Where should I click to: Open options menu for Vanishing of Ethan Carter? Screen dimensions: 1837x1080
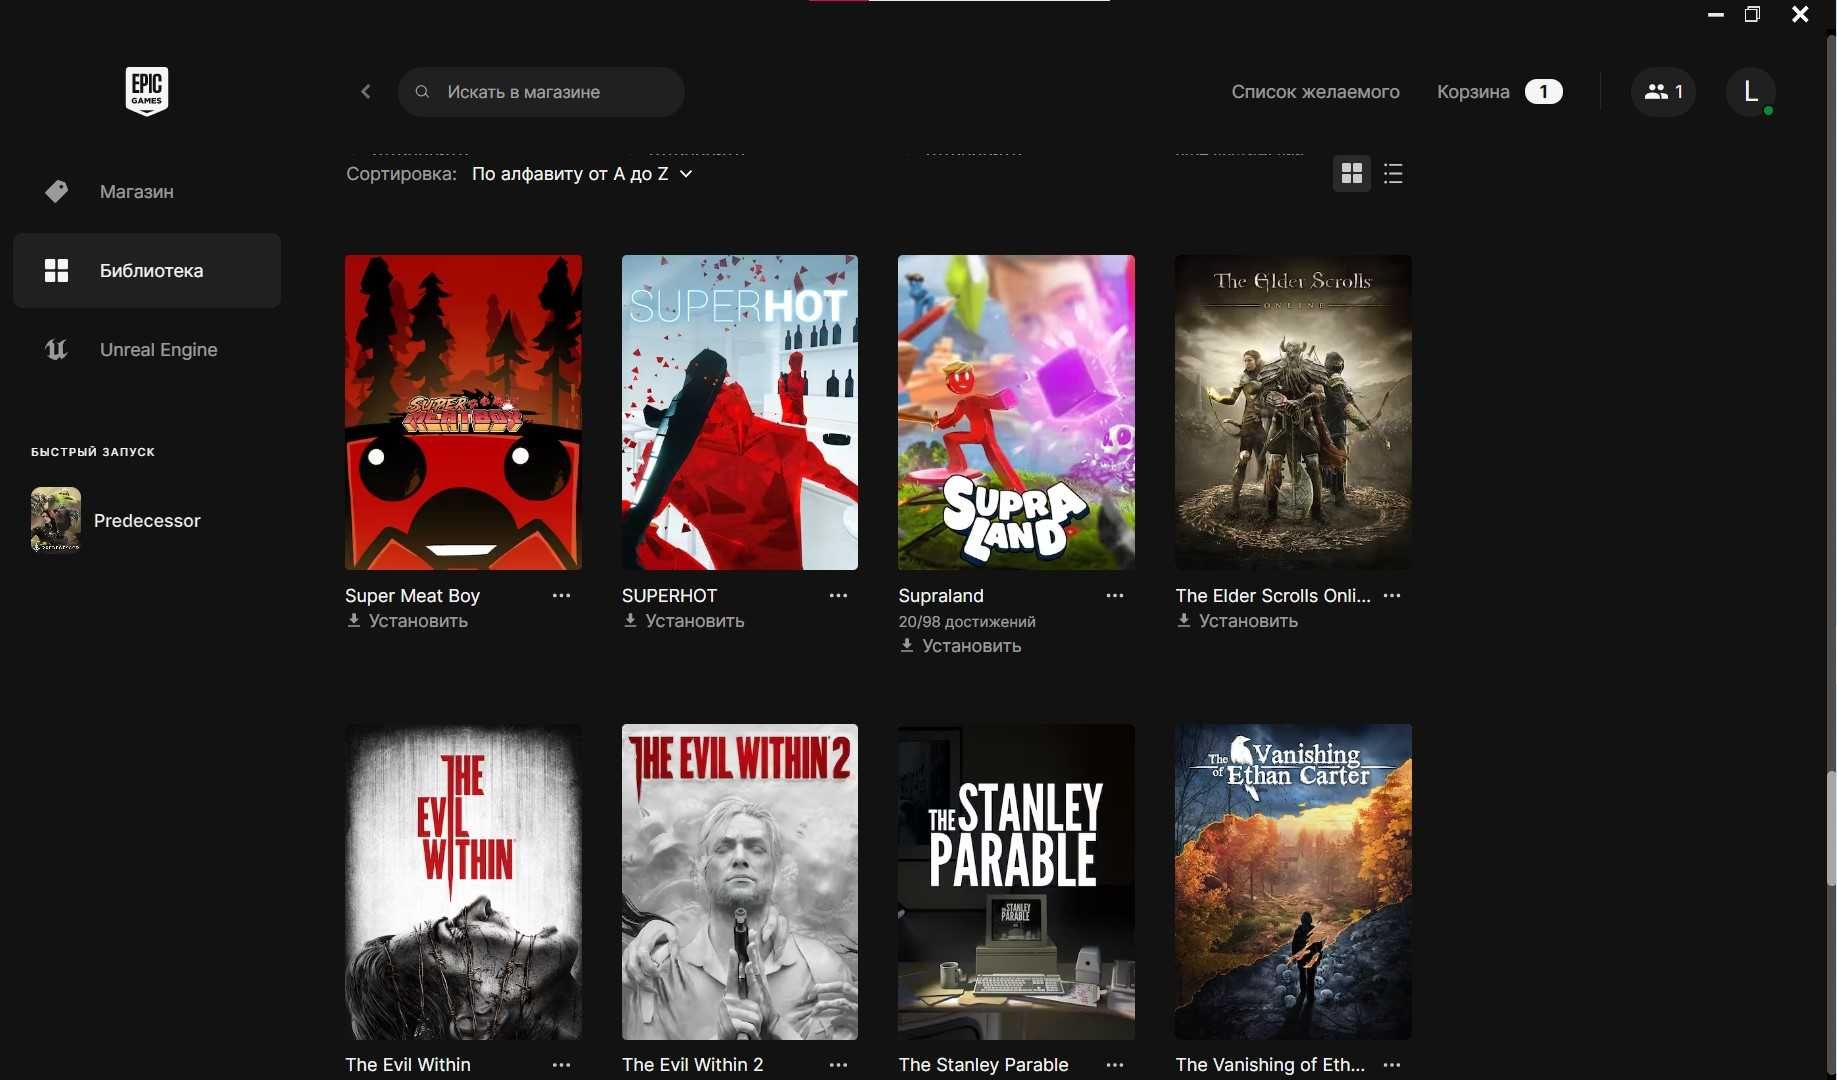[x=1392, y=1065]
